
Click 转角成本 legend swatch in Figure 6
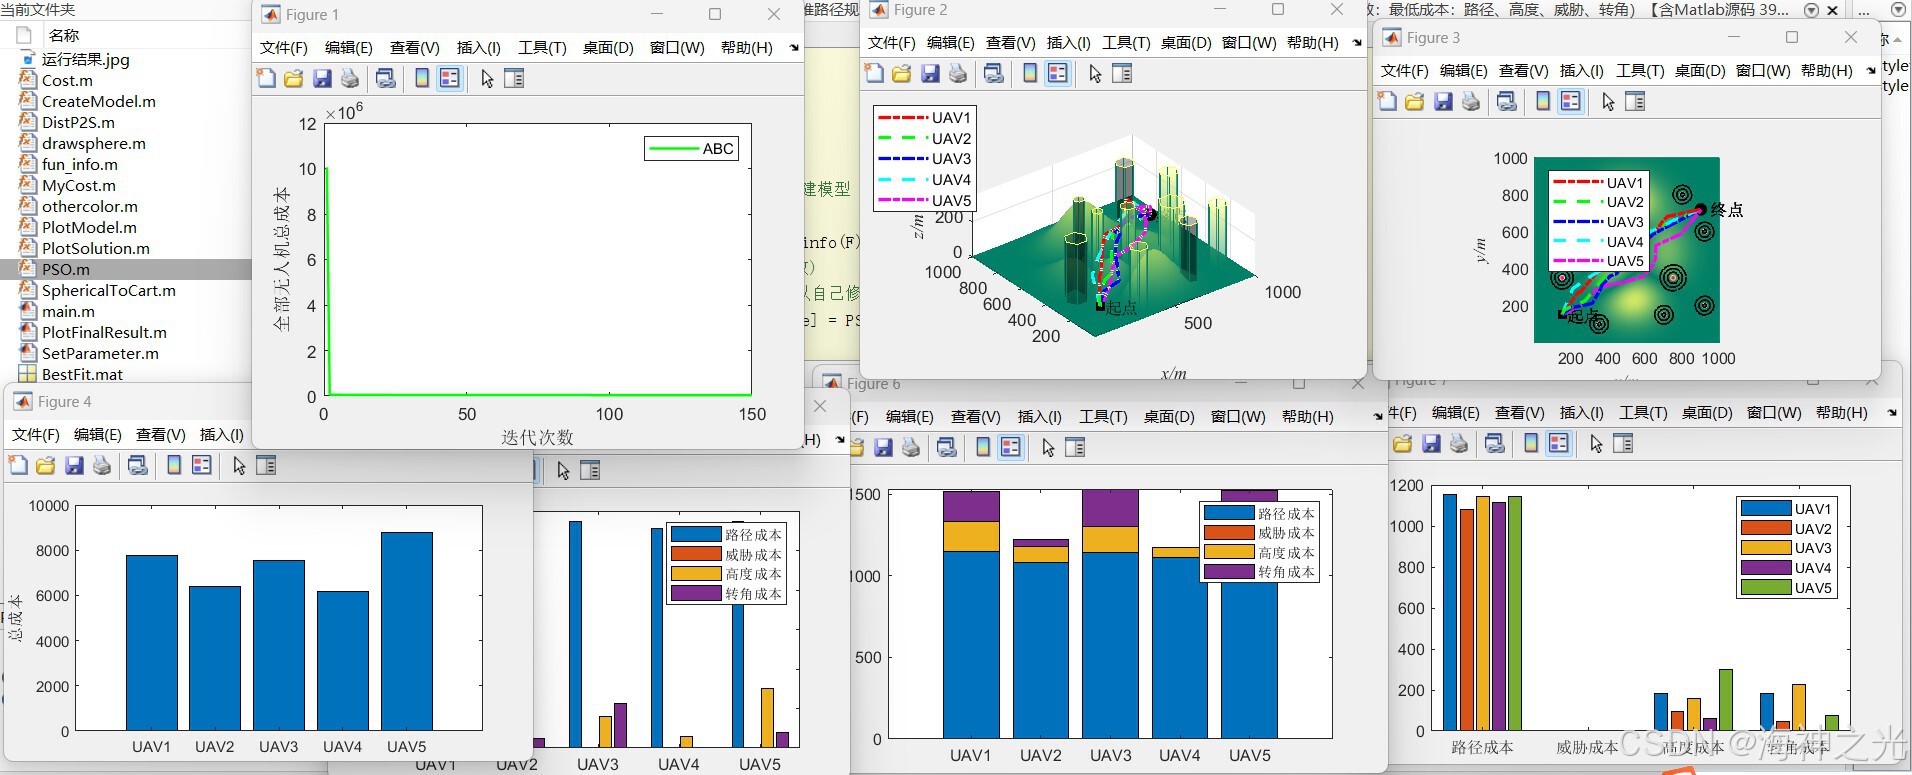pos(1229,572)
